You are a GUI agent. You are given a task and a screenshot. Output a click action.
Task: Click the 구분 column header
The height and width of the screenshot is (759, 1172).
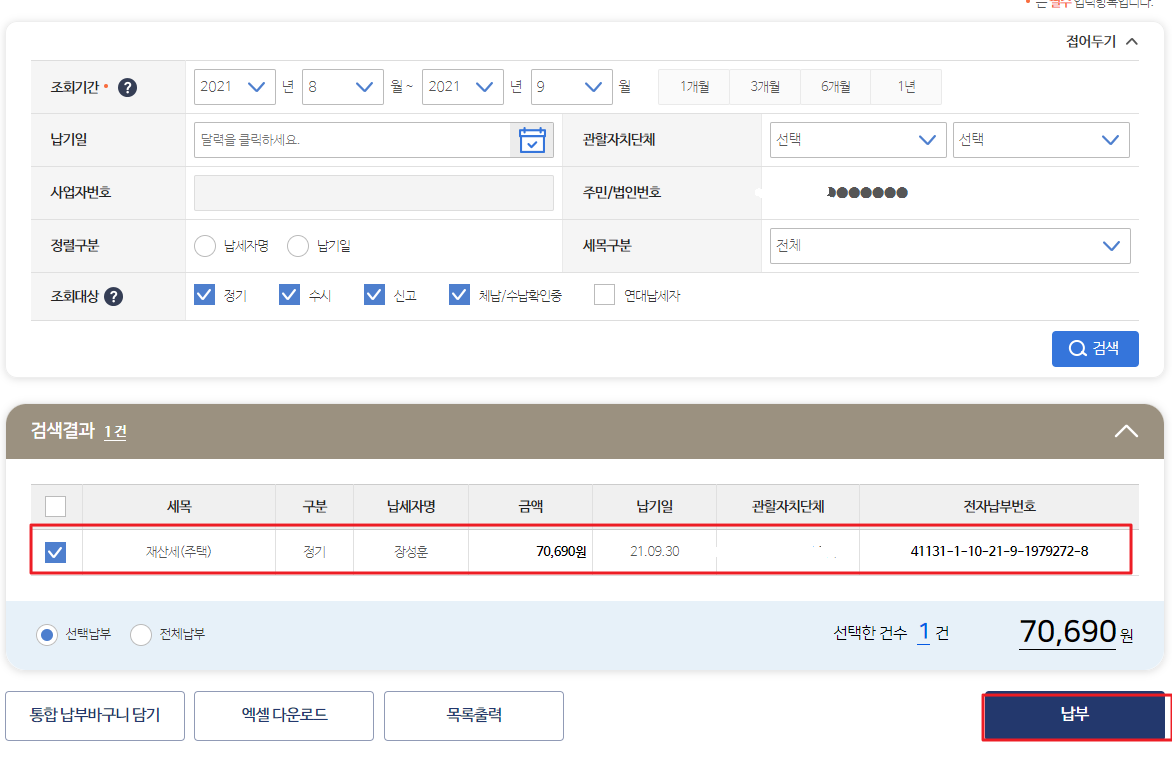pyautogui.click(x=315, y=506)
